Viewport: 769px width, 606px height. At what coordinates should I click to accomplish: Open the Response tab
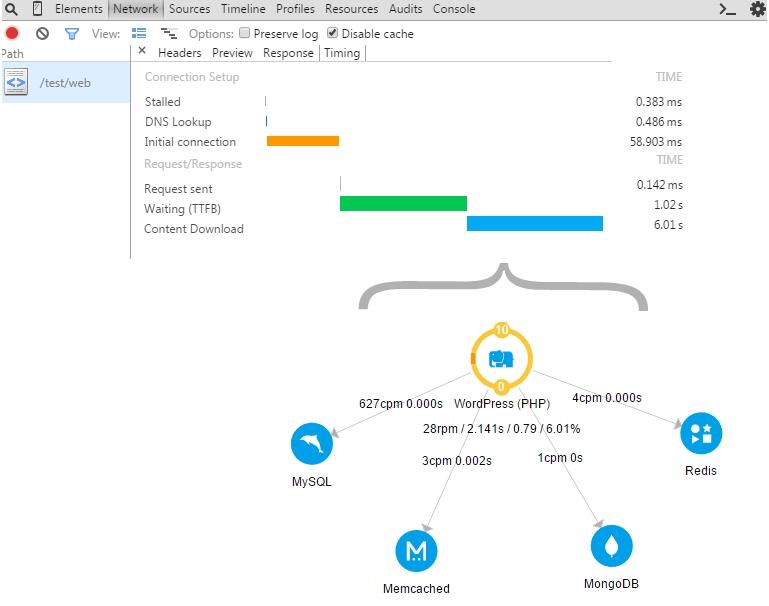point(288,53)
